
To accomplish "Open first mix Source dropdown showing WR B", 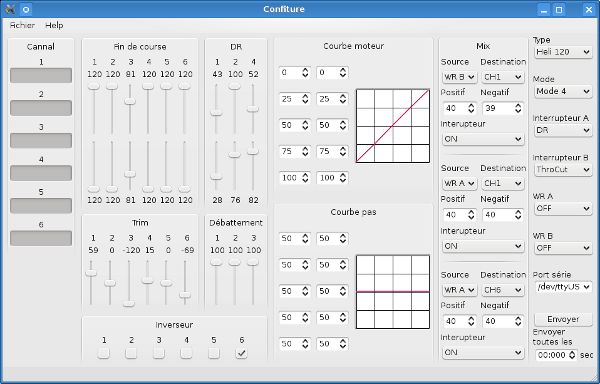I will click(459, 77).
